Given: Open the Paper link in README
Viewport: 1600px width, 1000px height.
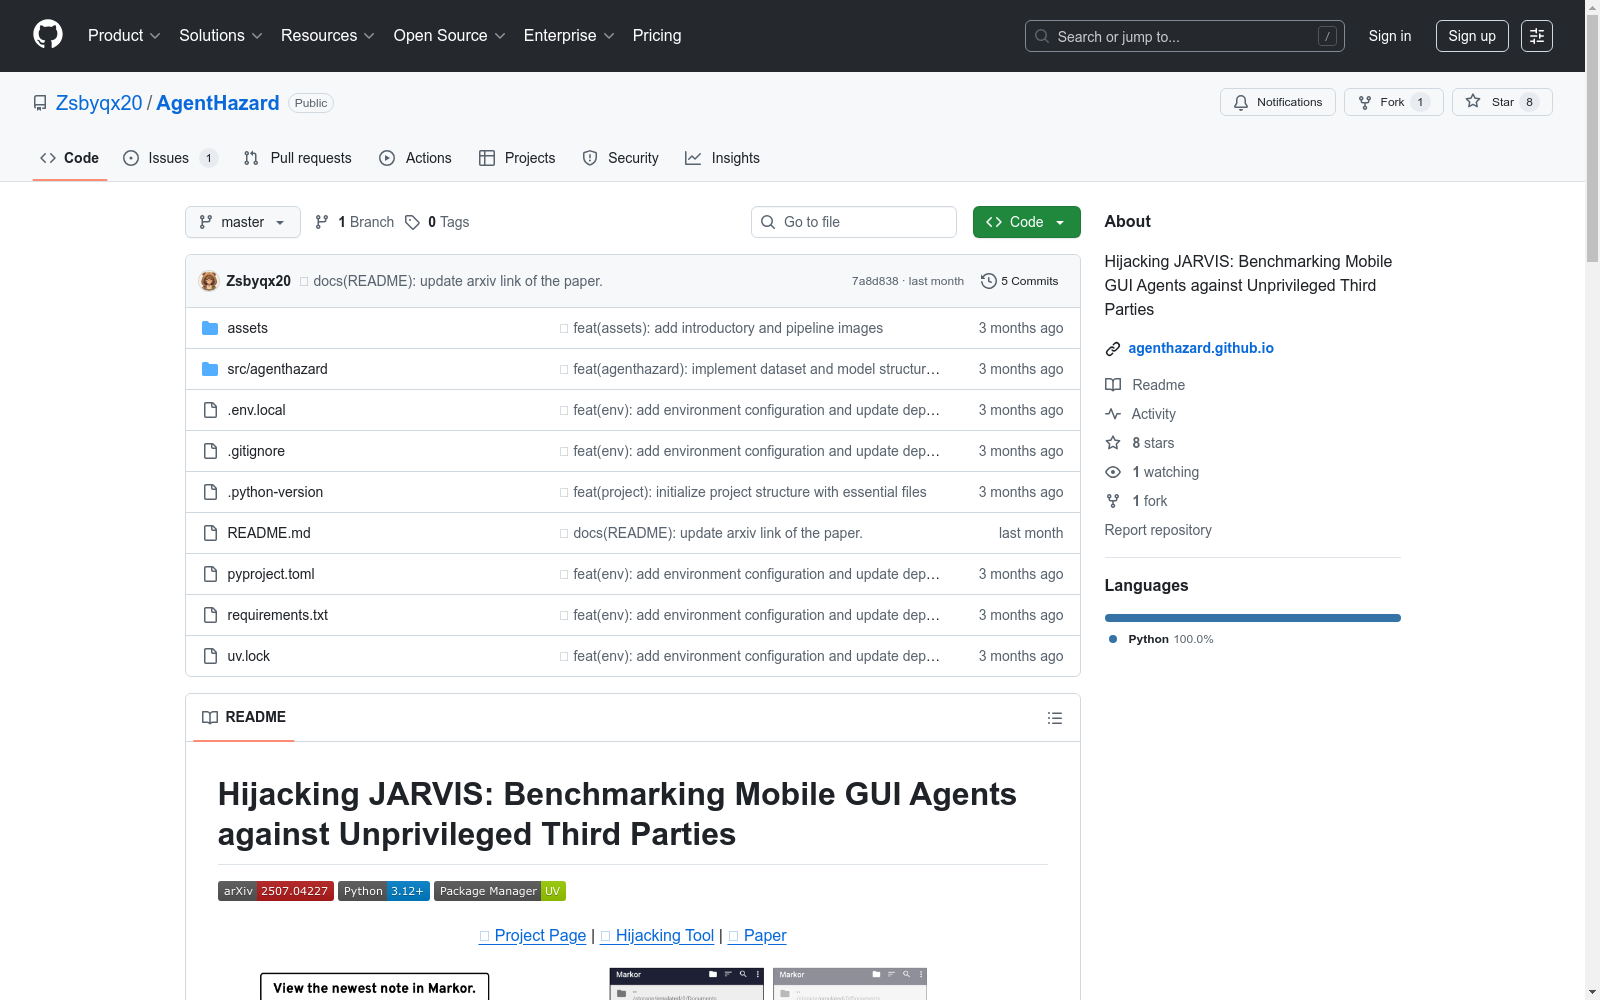Looking at the screenshot, I should (757, 936).
